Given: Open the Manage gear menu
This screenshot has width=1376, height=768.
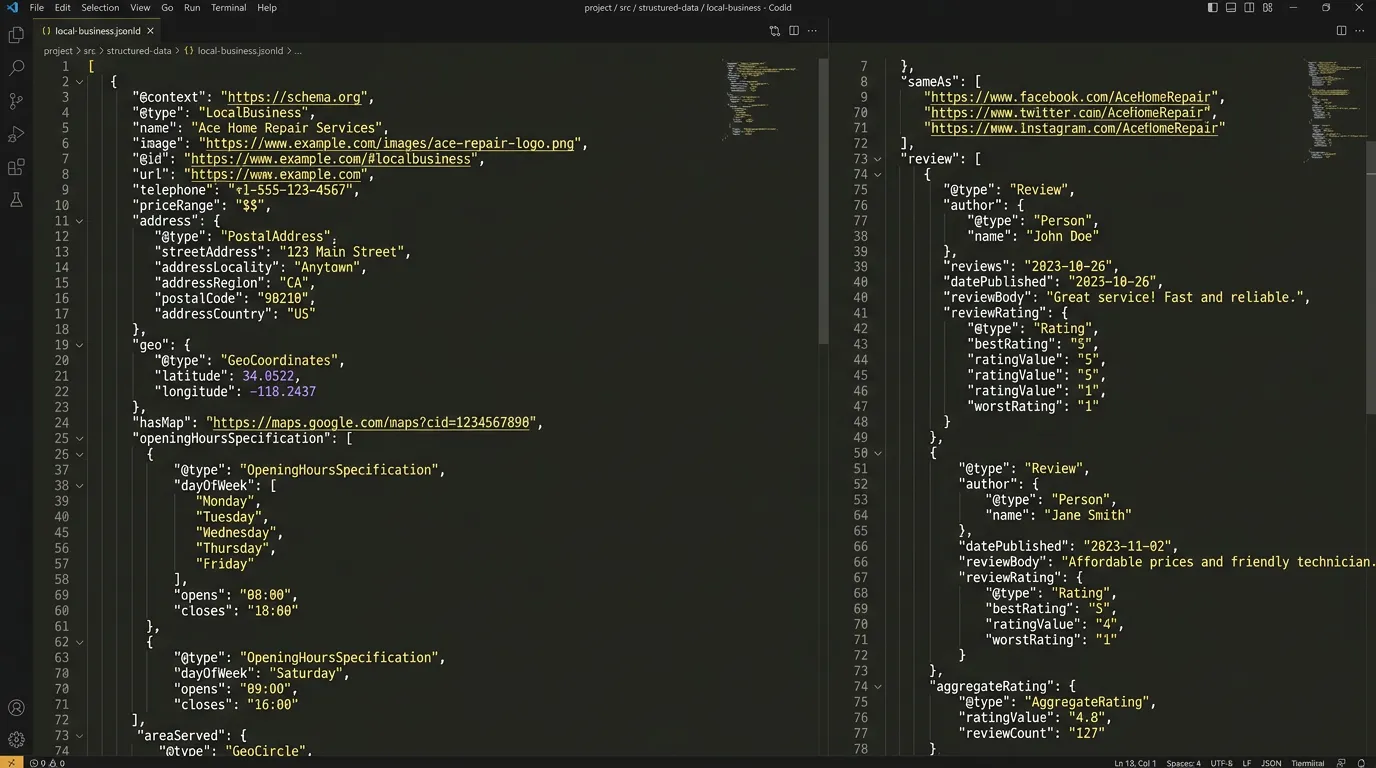Looking at the screenshot, I should [x=16, y=740].
